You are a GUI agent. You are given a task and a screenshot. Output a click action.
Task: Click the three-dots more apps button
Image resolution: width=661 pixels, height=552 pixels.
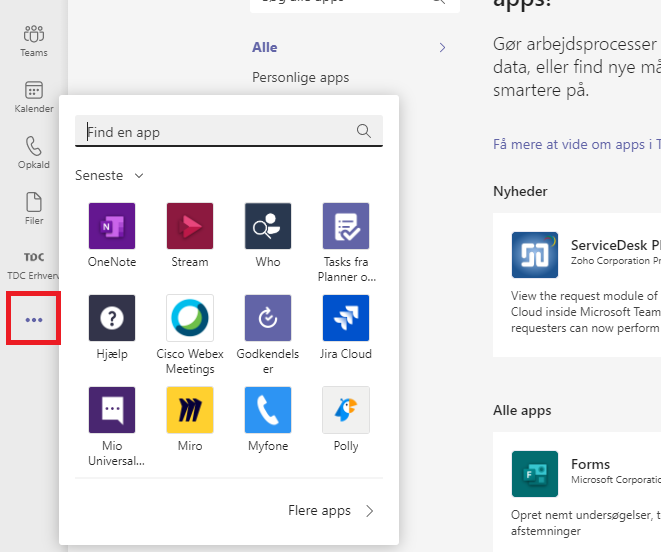34,319
